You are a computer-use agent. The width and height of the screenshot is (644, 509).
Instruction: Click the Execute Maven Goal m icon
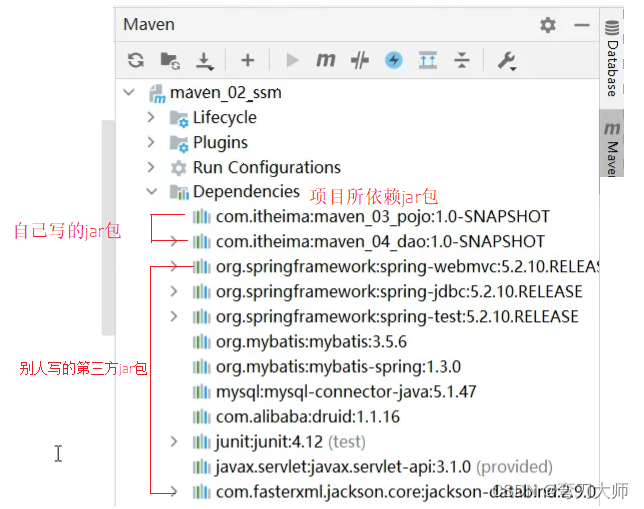(x=326, y=60)
